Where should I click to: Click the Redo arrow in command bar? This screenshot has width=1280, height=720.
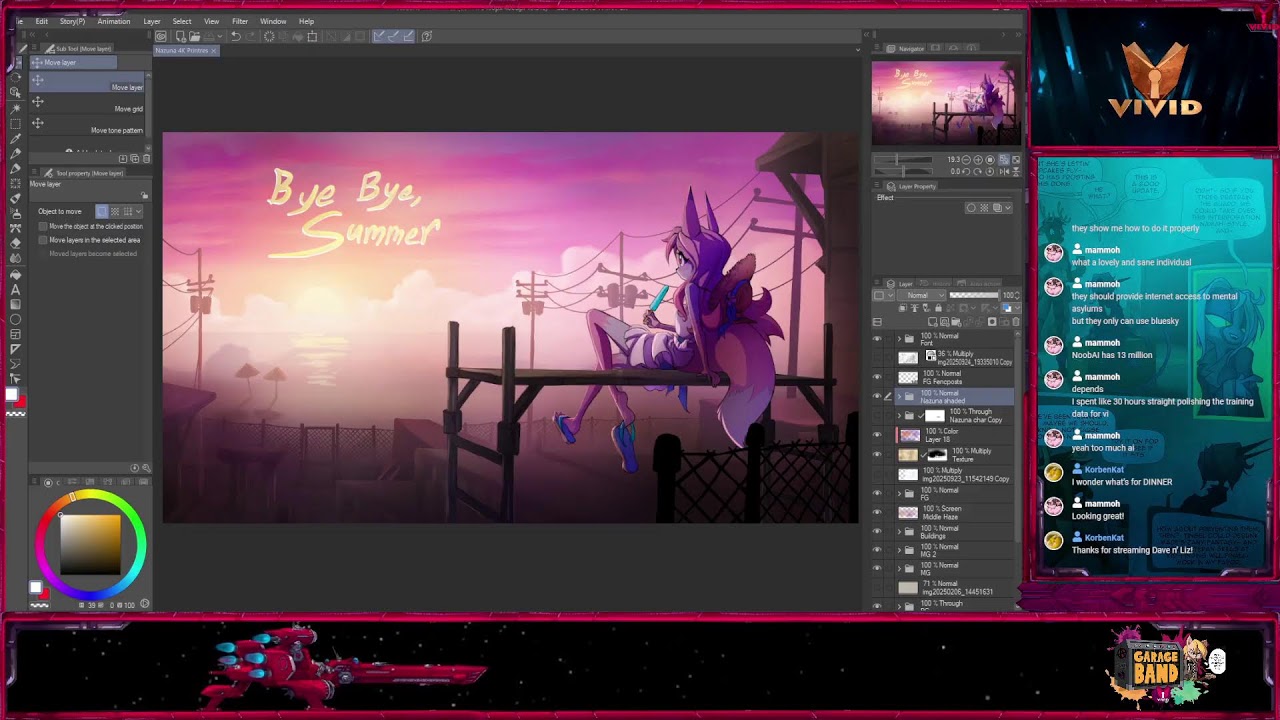pyautogui.click(x=250, y=36)
